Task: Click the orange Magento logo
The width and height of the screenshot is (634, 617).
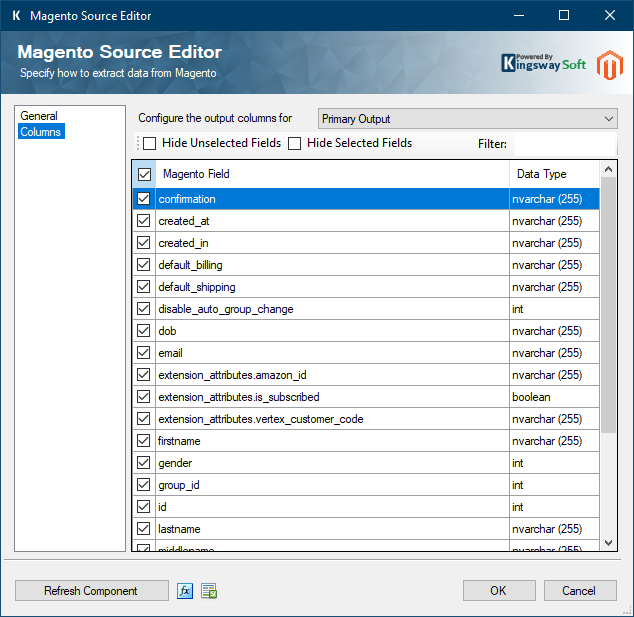Action: click(x=610, y=65)
